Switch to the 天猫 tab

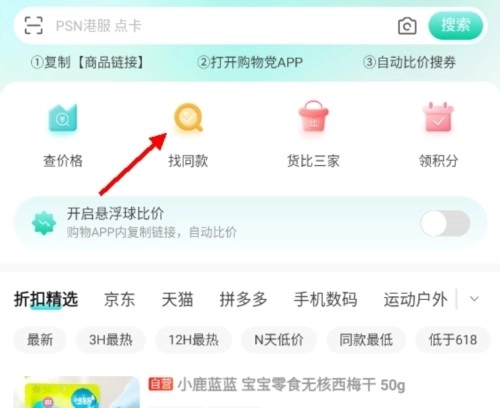(177, 299)
